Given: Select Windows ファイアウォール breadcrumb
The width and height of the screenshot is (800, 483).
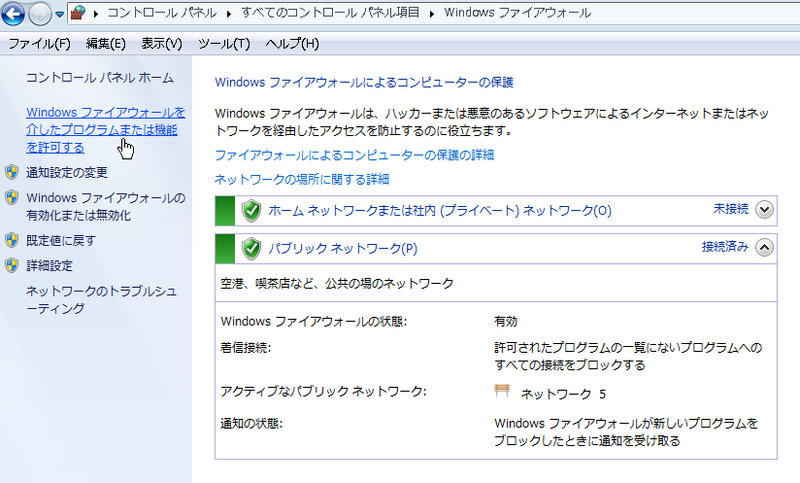Looking at the screenshot, I should pos(517,13).
